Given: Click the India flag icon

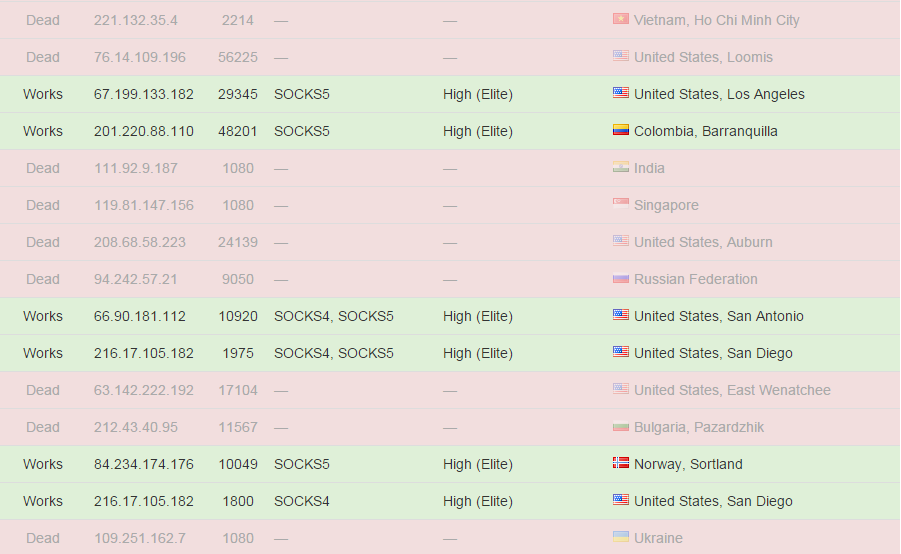Looking at the screenshot, I should point(621,167).
